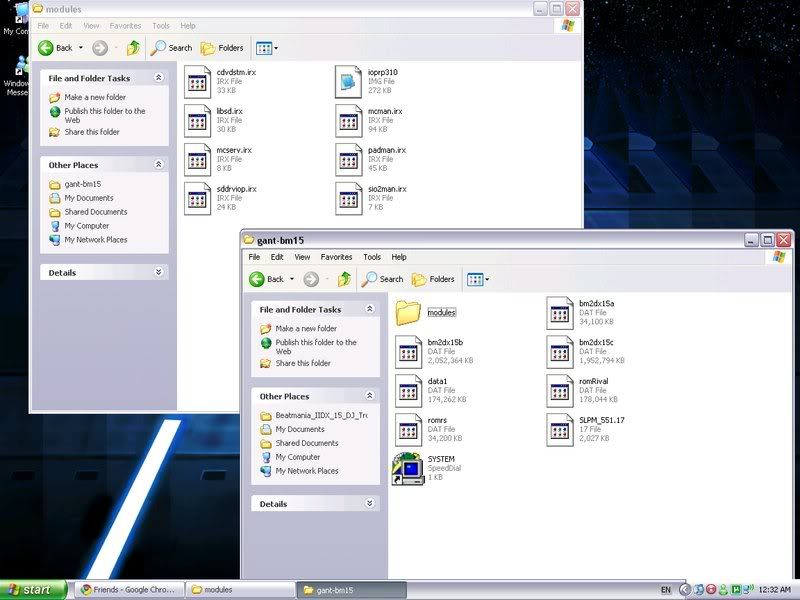
Task: Expand Details panel in gant-bm15
Action: click(x=370, y=503)
